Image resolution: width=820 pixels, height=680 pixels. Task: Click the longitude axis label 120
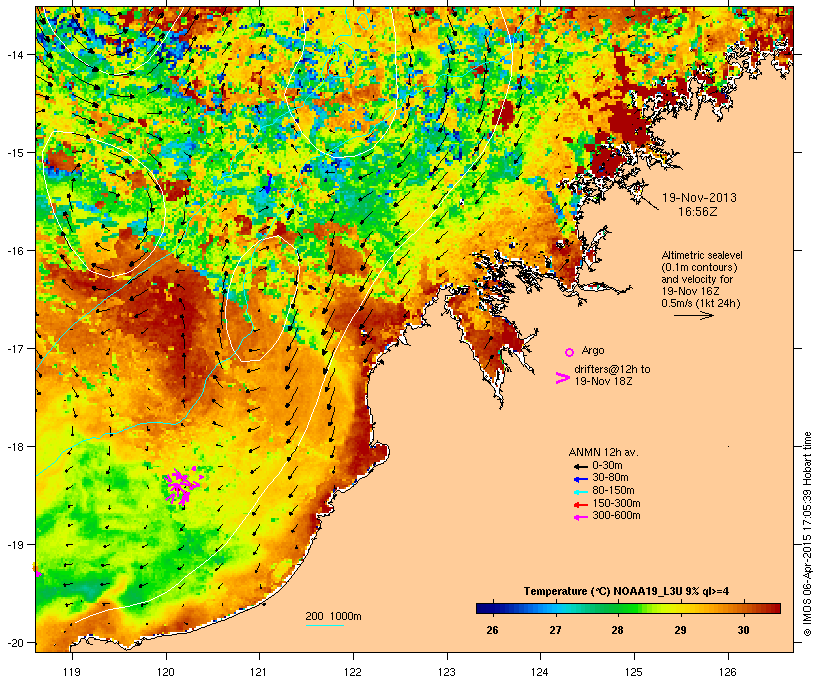tap(166, 672)
